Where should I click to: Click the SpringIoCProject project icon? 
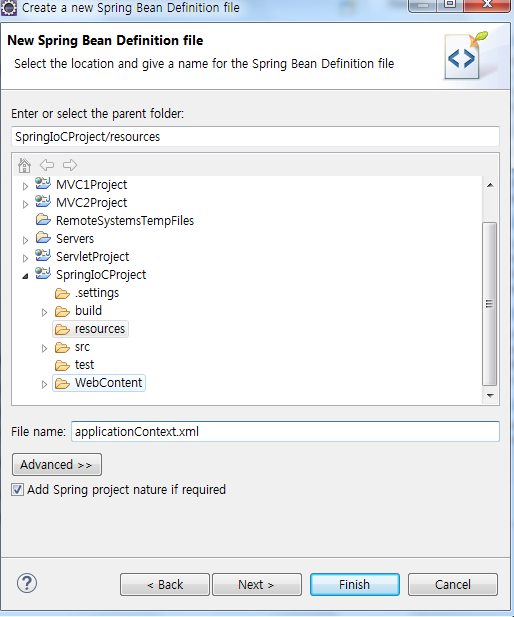pos(43,274)
